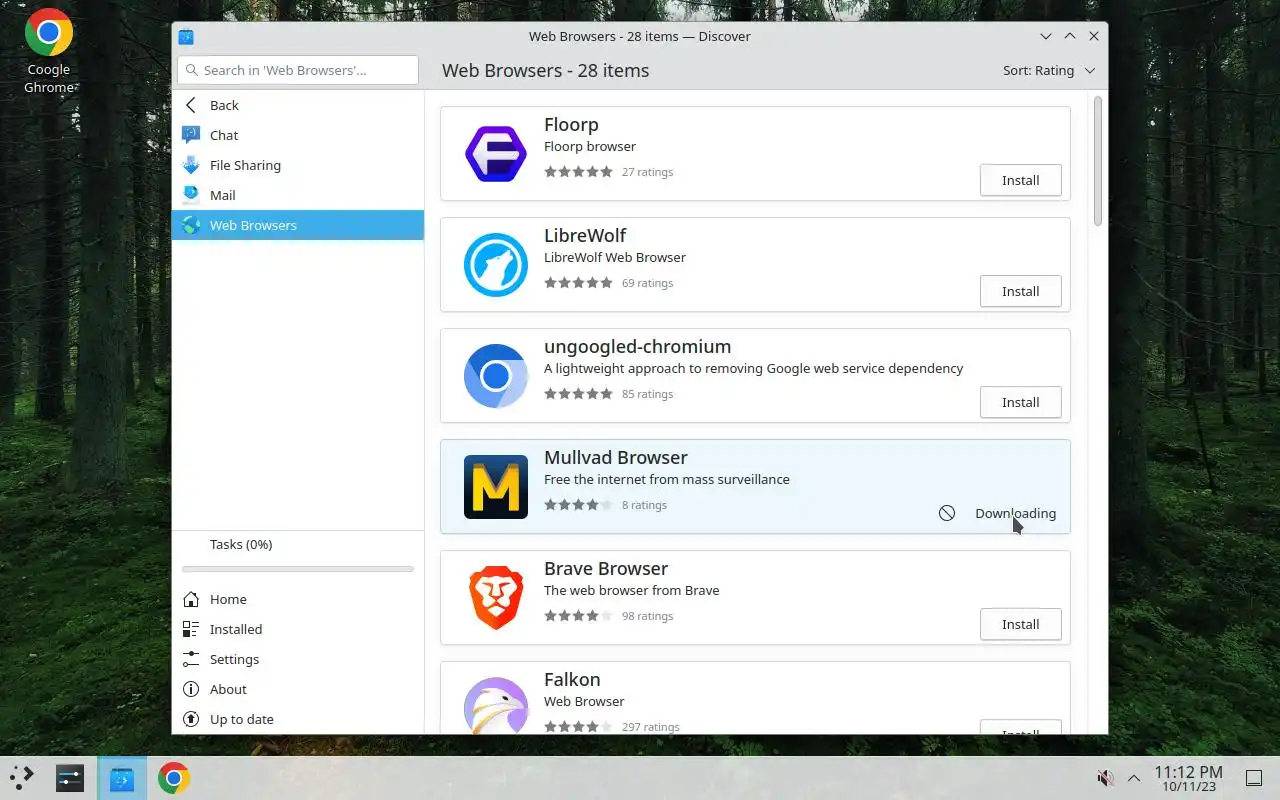Click the LibreWolf wolf icon
The height and width of the screenshot is (800, 1280).
point(496,265)
